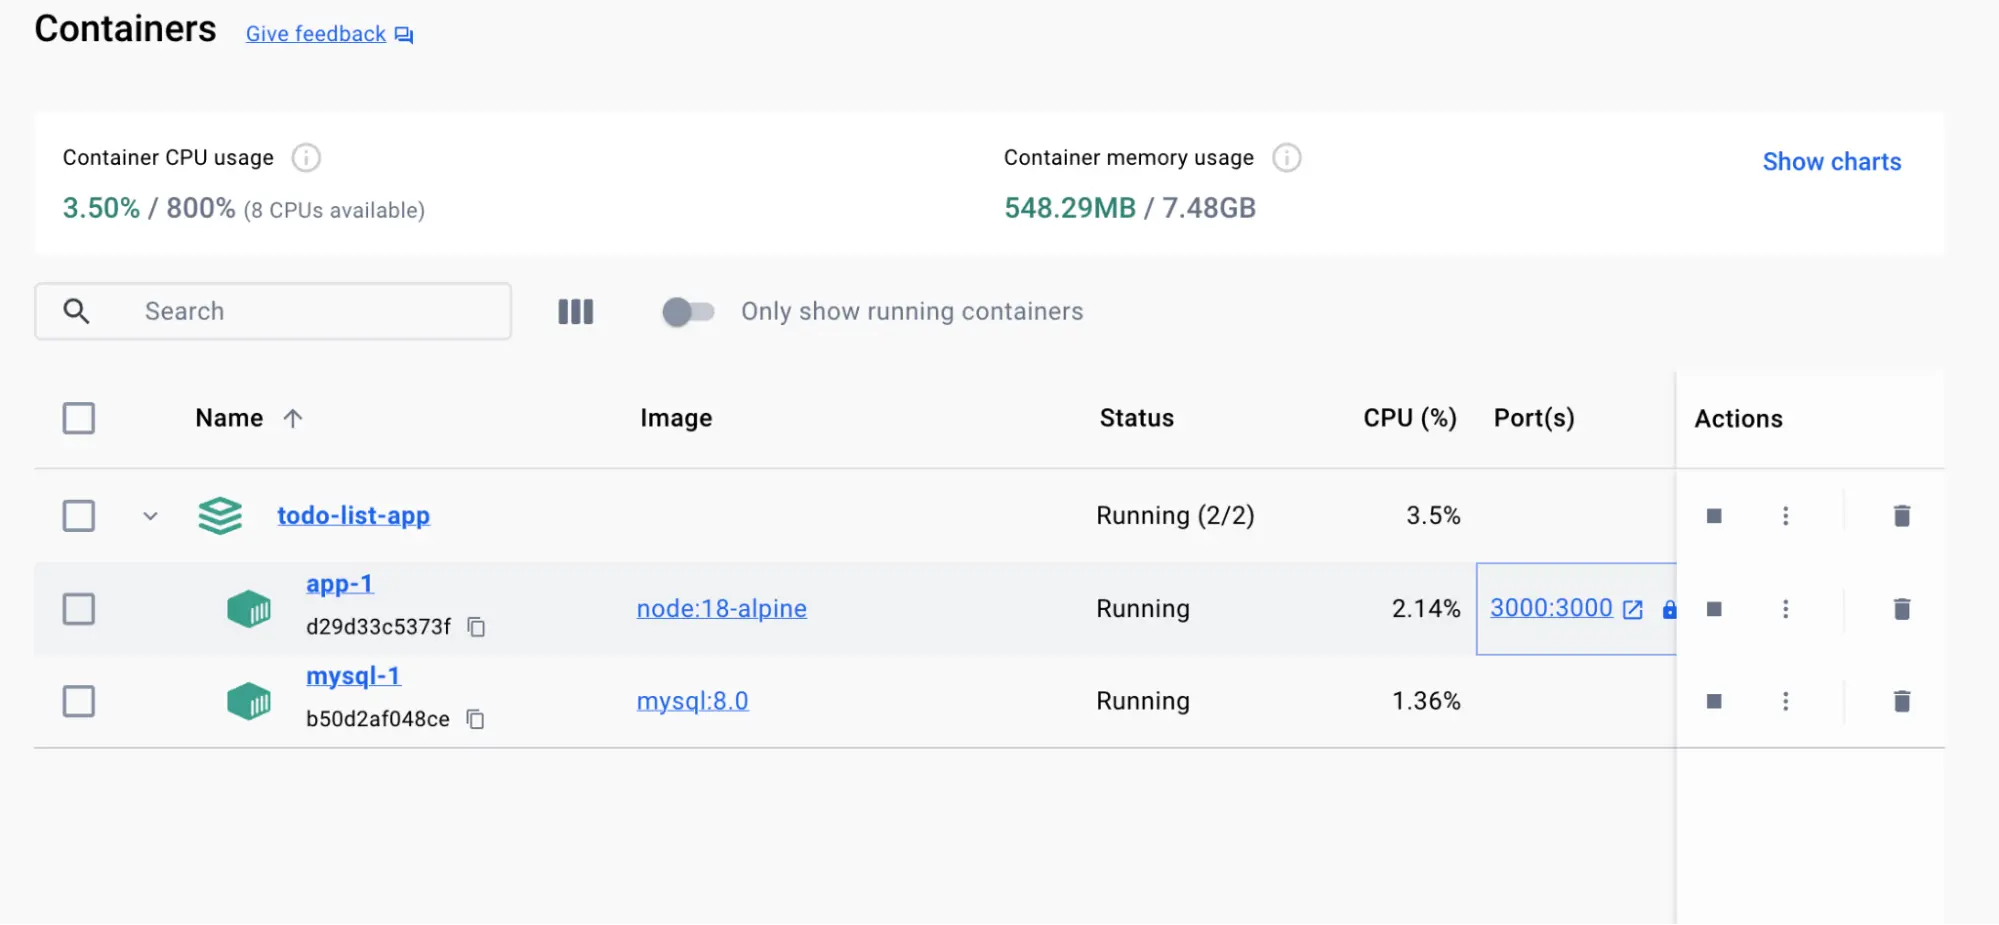Delete the app-1 container

point(1902,608)
